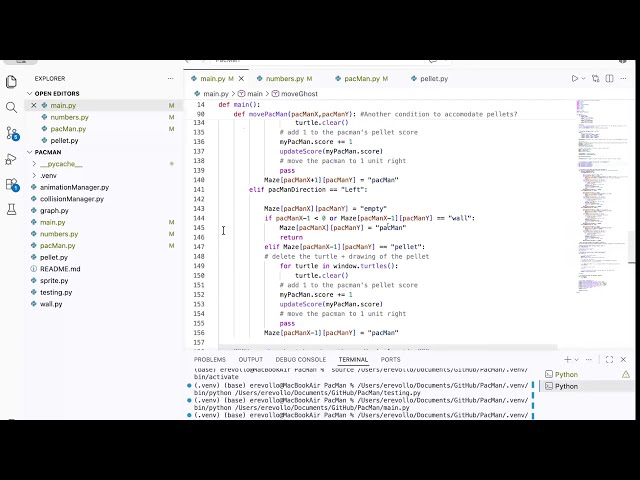This screenshot has width=640, height=480.
Task: Select pacMan.py in Open Editors
Action: [x=68, y=129]
